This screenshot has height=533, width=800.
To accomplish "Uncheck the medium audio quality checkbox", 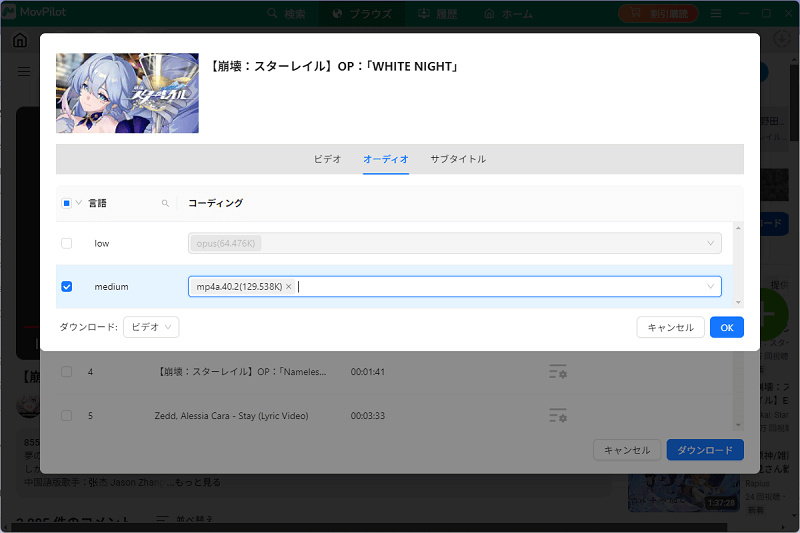I will [x=66, y=287].
